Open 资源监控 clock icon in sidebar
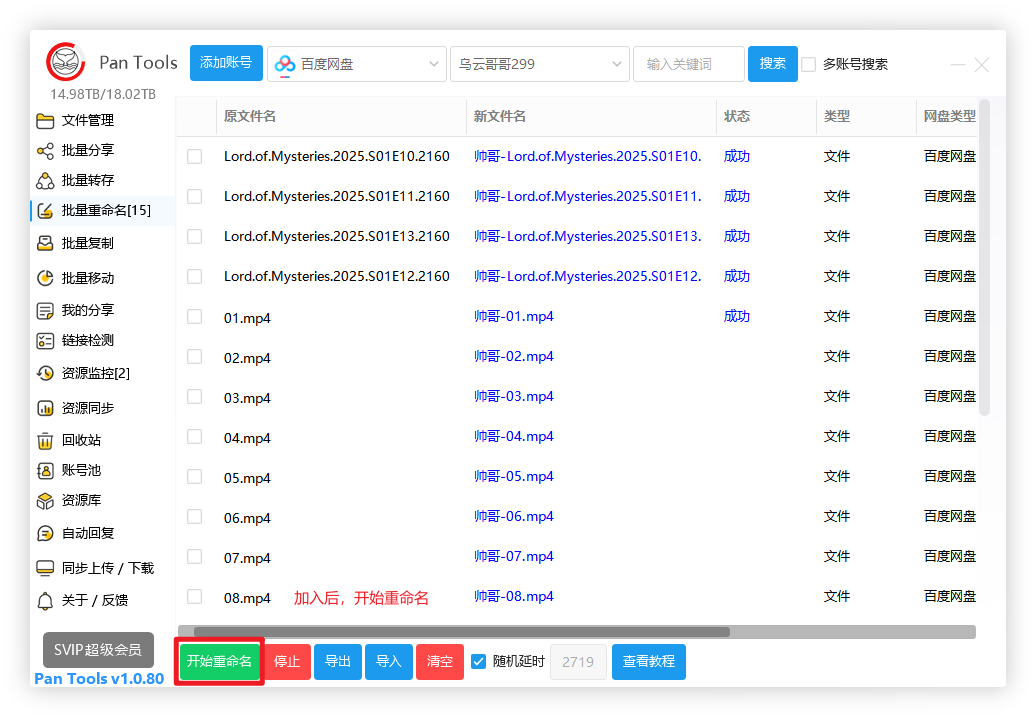This screenshot has width=1036, height=717. tap(45, 373)
